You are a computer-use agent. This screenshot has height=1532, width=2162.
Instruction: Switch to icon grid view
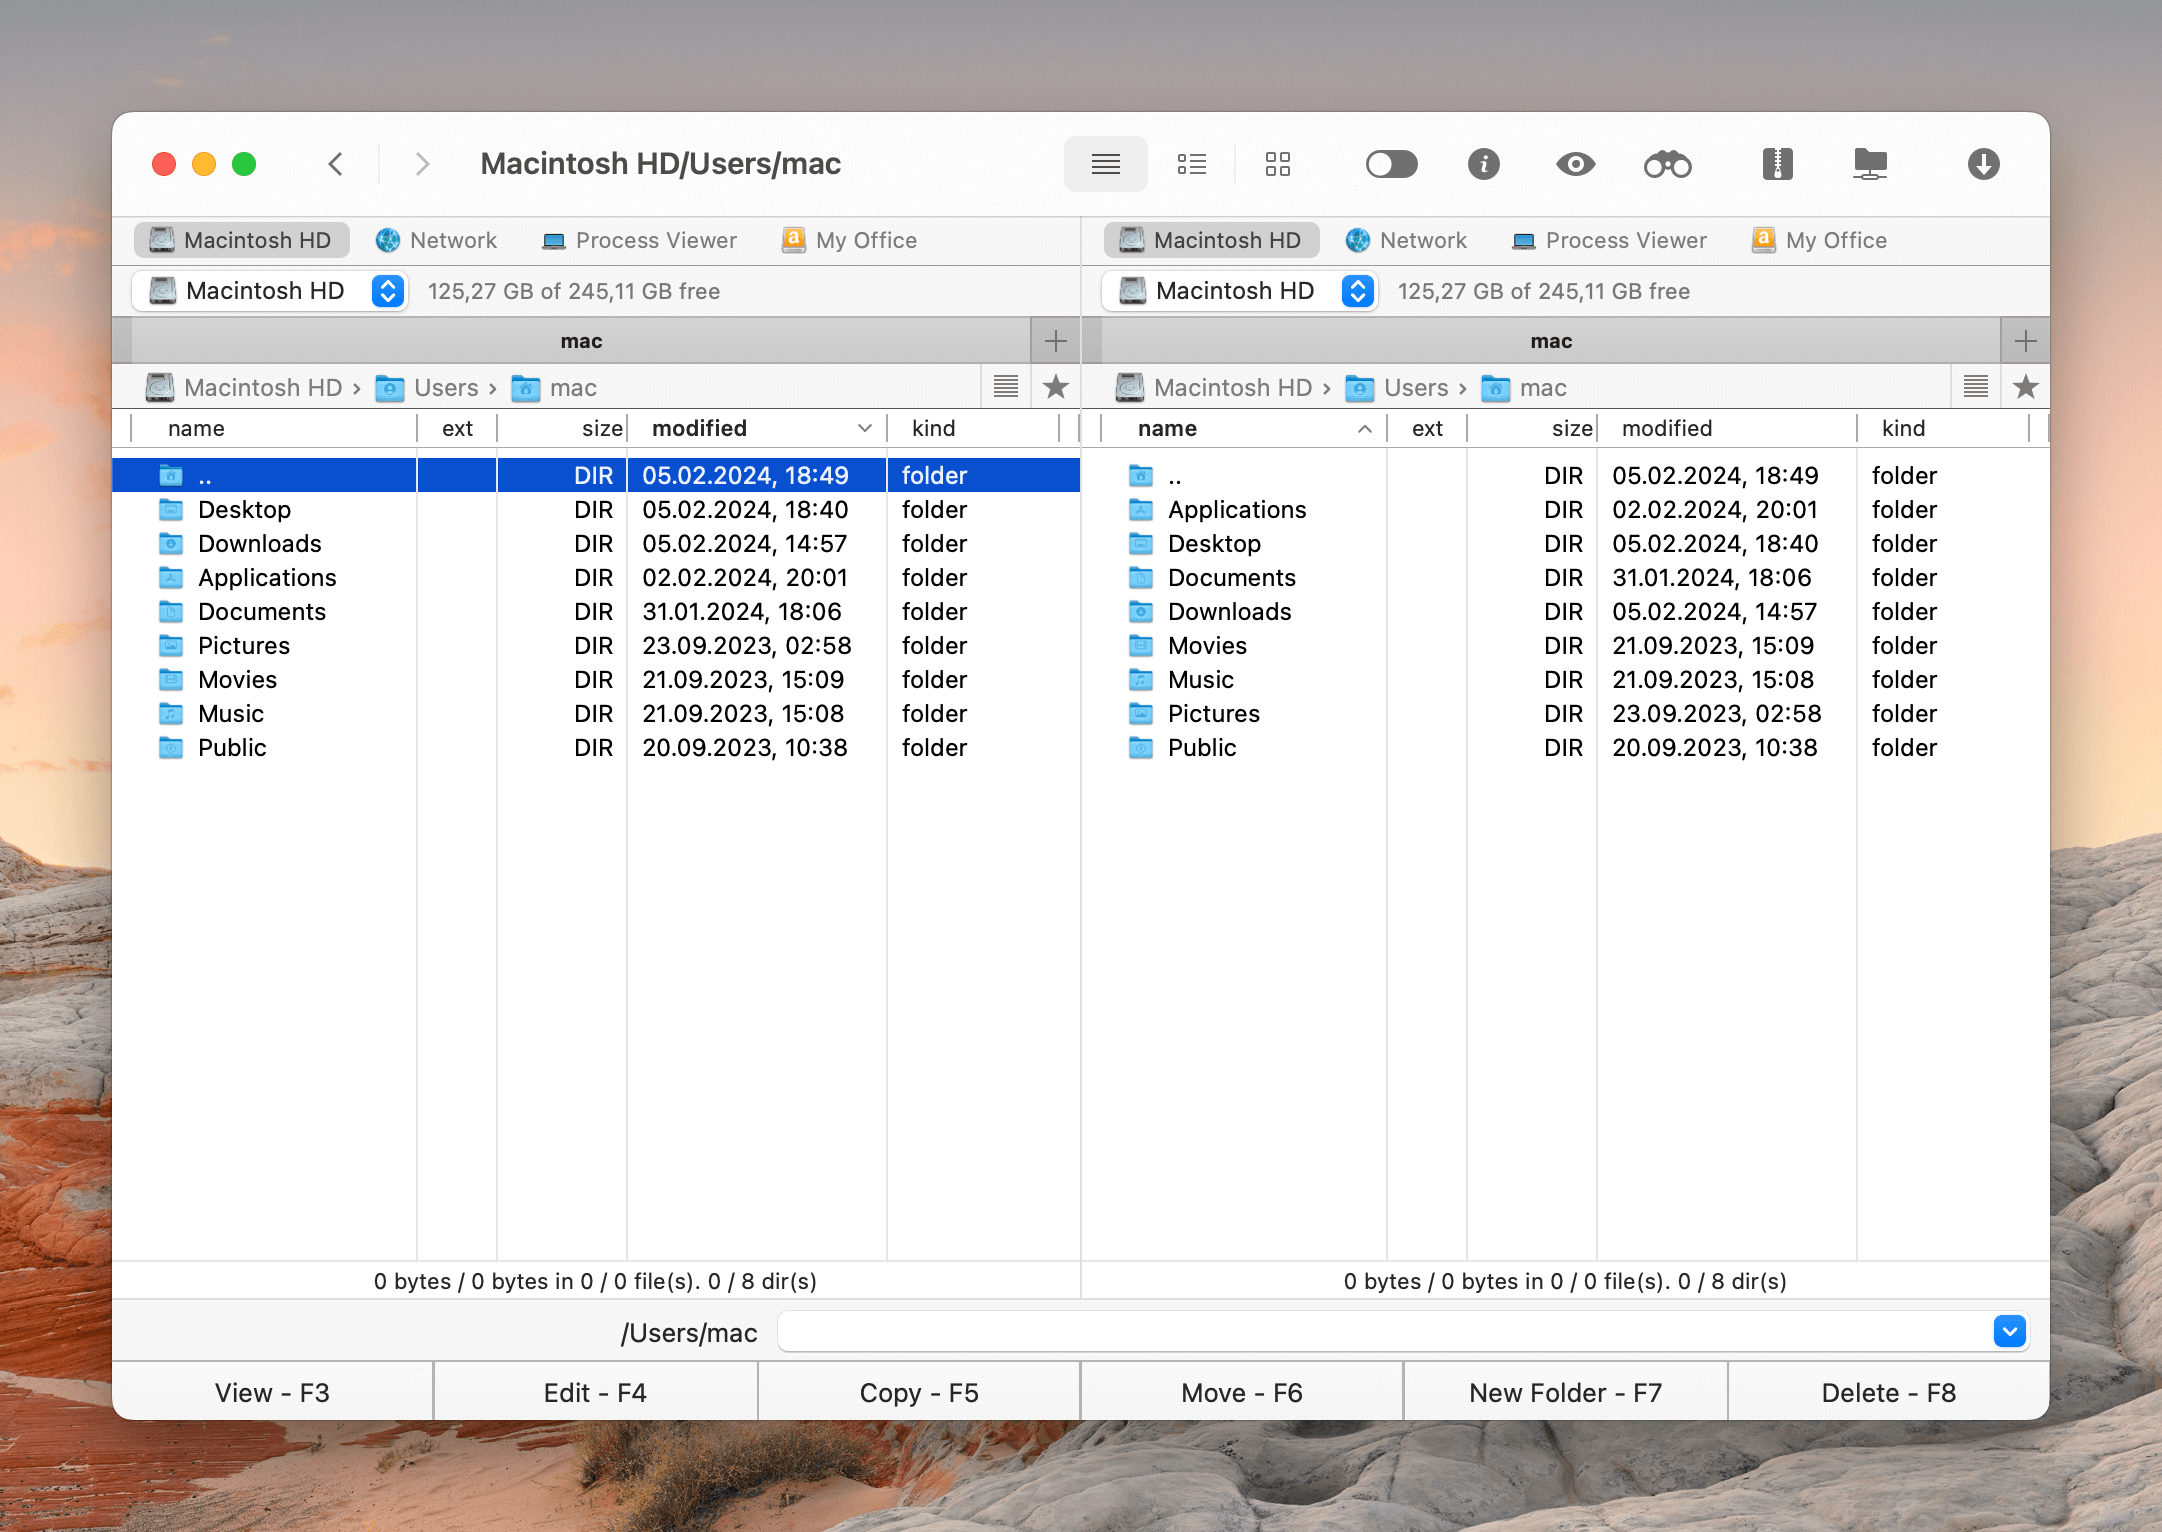1277,164
